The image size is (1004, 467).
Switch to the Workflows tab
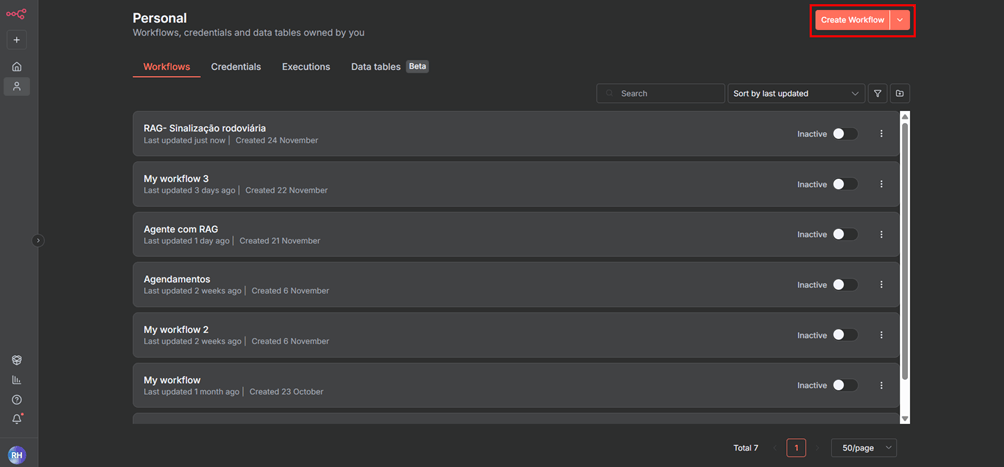point(166,67)
